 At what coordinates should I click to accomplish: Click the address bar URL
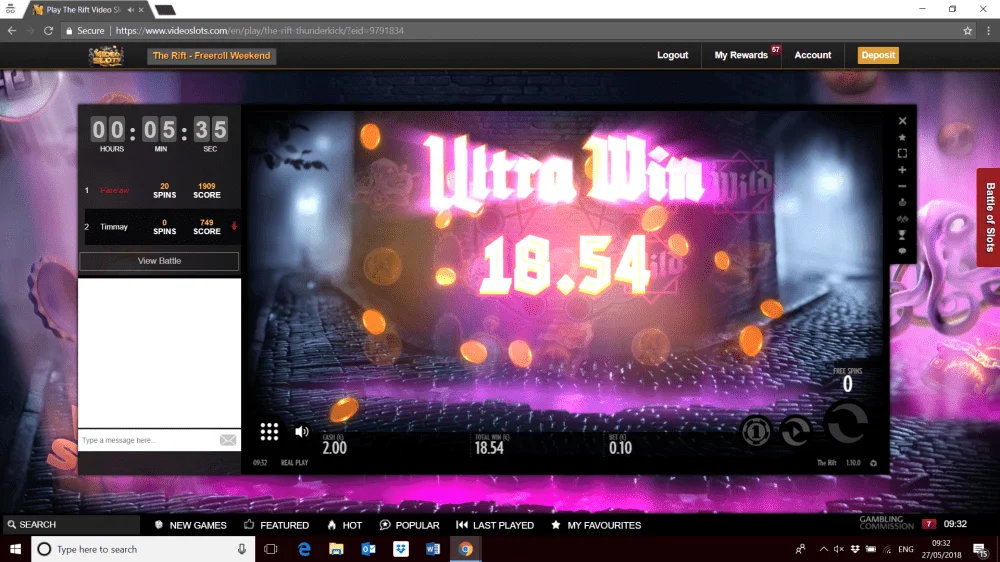coord(260,31)
